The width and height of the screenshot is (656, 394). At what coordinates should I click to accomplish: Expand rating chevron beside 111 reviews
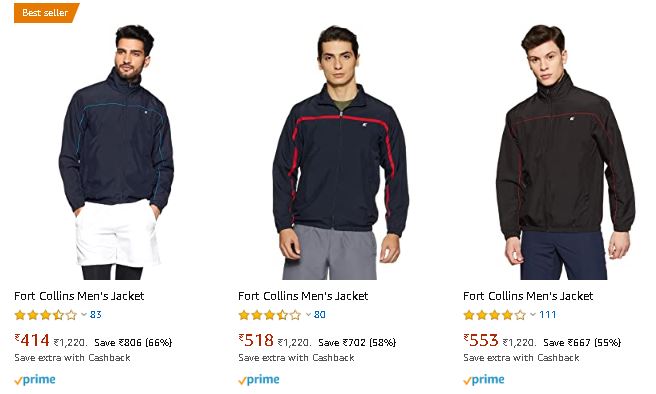pos(533,315)
